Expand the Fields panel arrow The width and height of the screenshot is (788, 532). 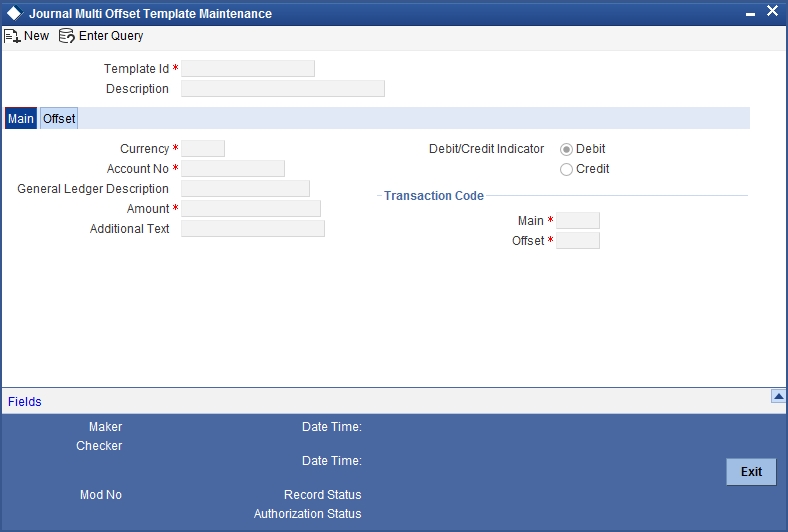pos(778,396)
